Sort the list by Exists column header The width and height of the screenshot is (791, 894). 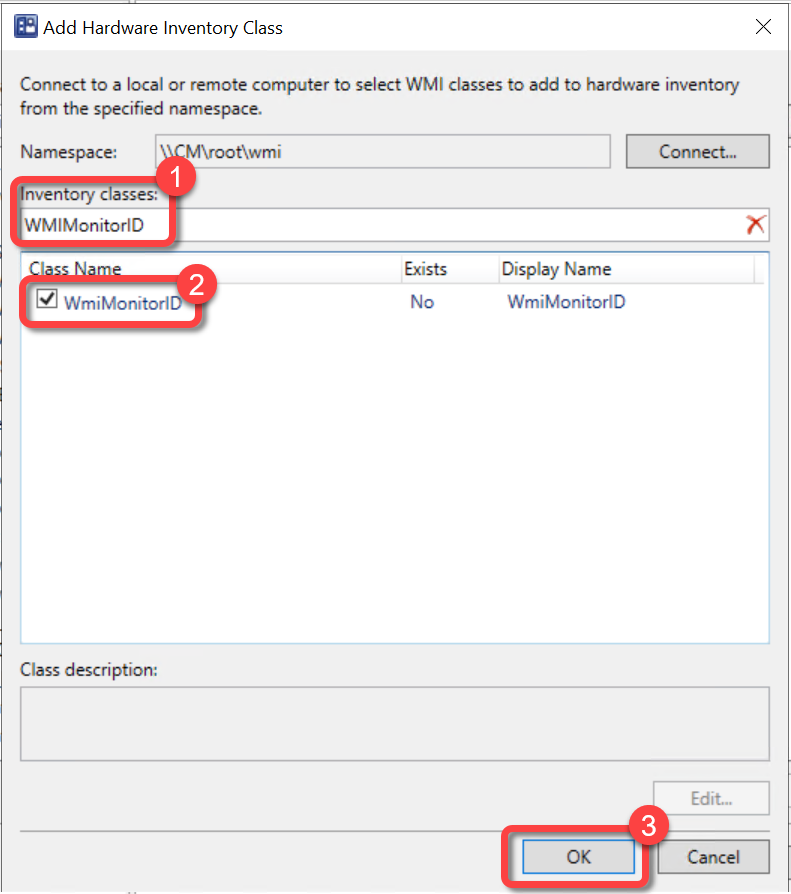click(446, 269)
